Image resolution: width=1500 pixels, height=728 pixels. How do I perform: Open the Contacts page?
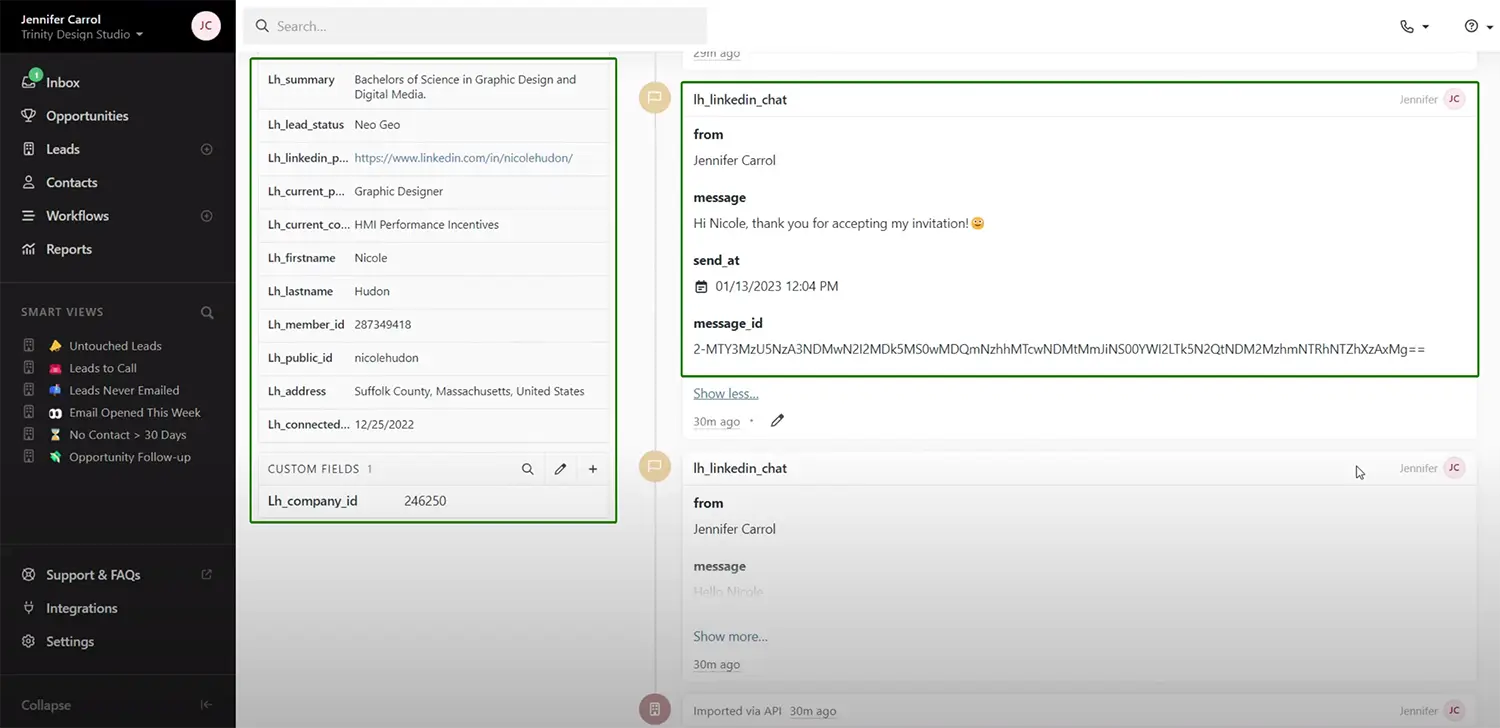pyautogui.click(x=71, y=183)
